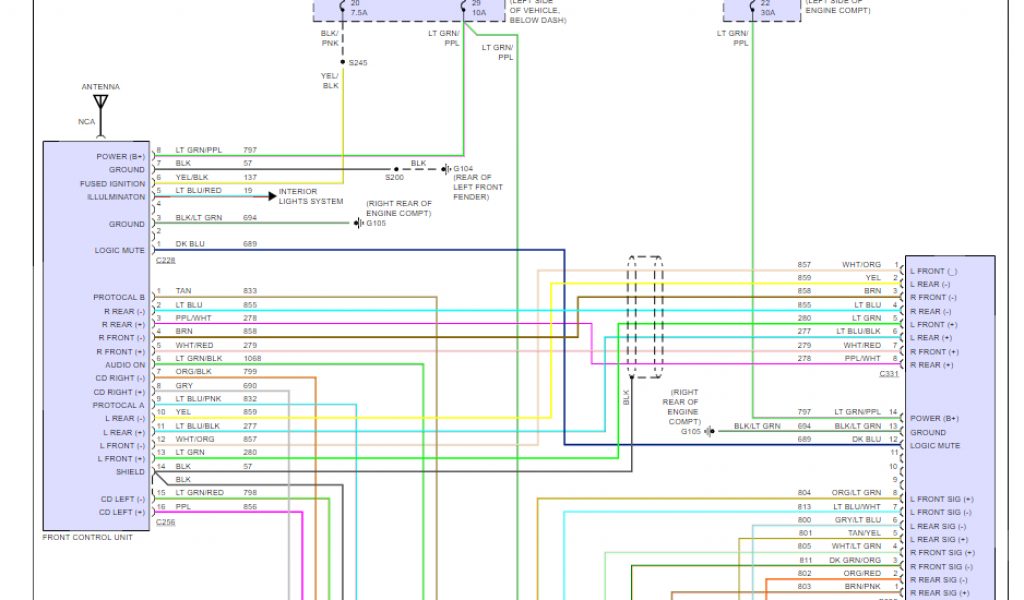The height and width of the screenshot is (600, 1024).
Task: Click the Interior Lights System arrow
Action: point(271,196)
